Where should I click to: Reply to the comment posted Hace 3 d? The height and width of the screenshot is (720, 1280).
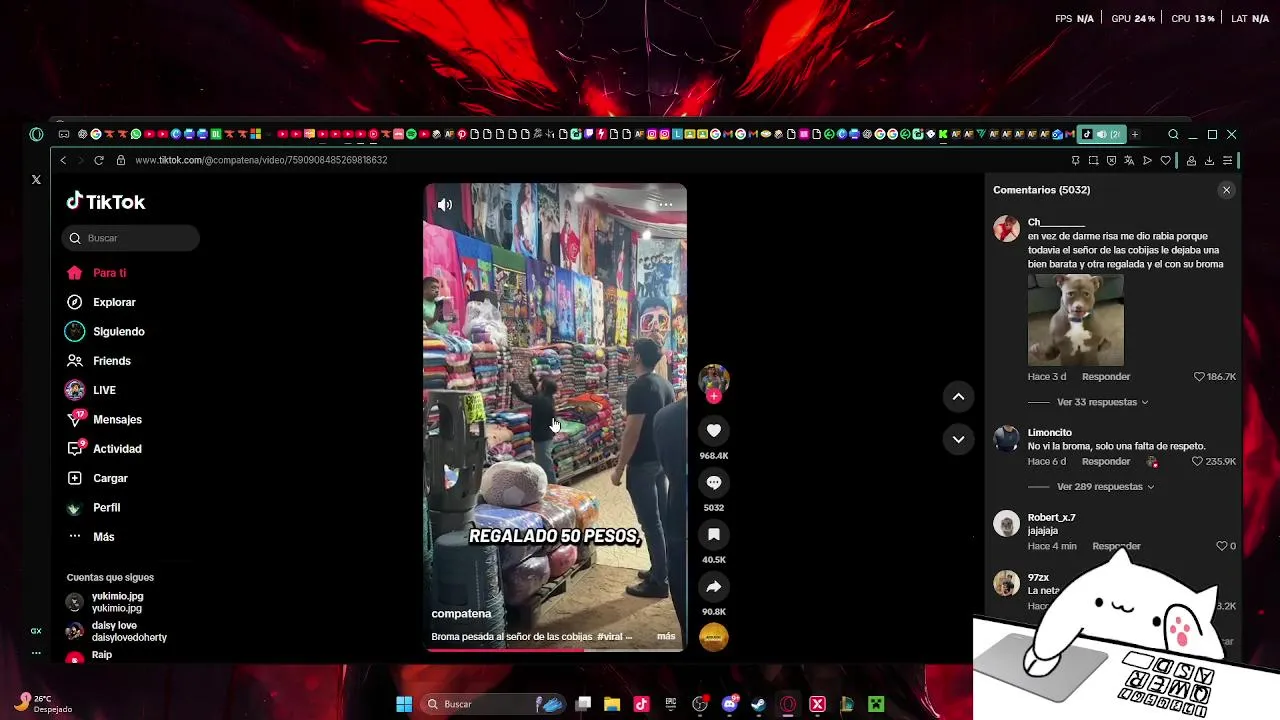click(x=1106, y=377)
